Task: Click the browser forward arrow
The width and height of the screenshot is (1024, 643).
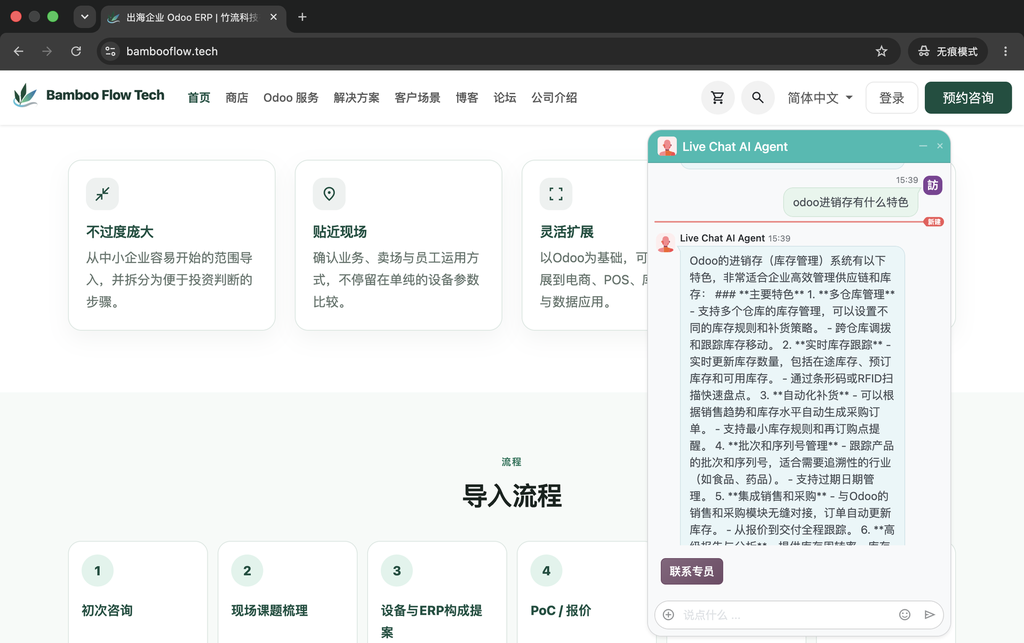Action: coord(47,51)
